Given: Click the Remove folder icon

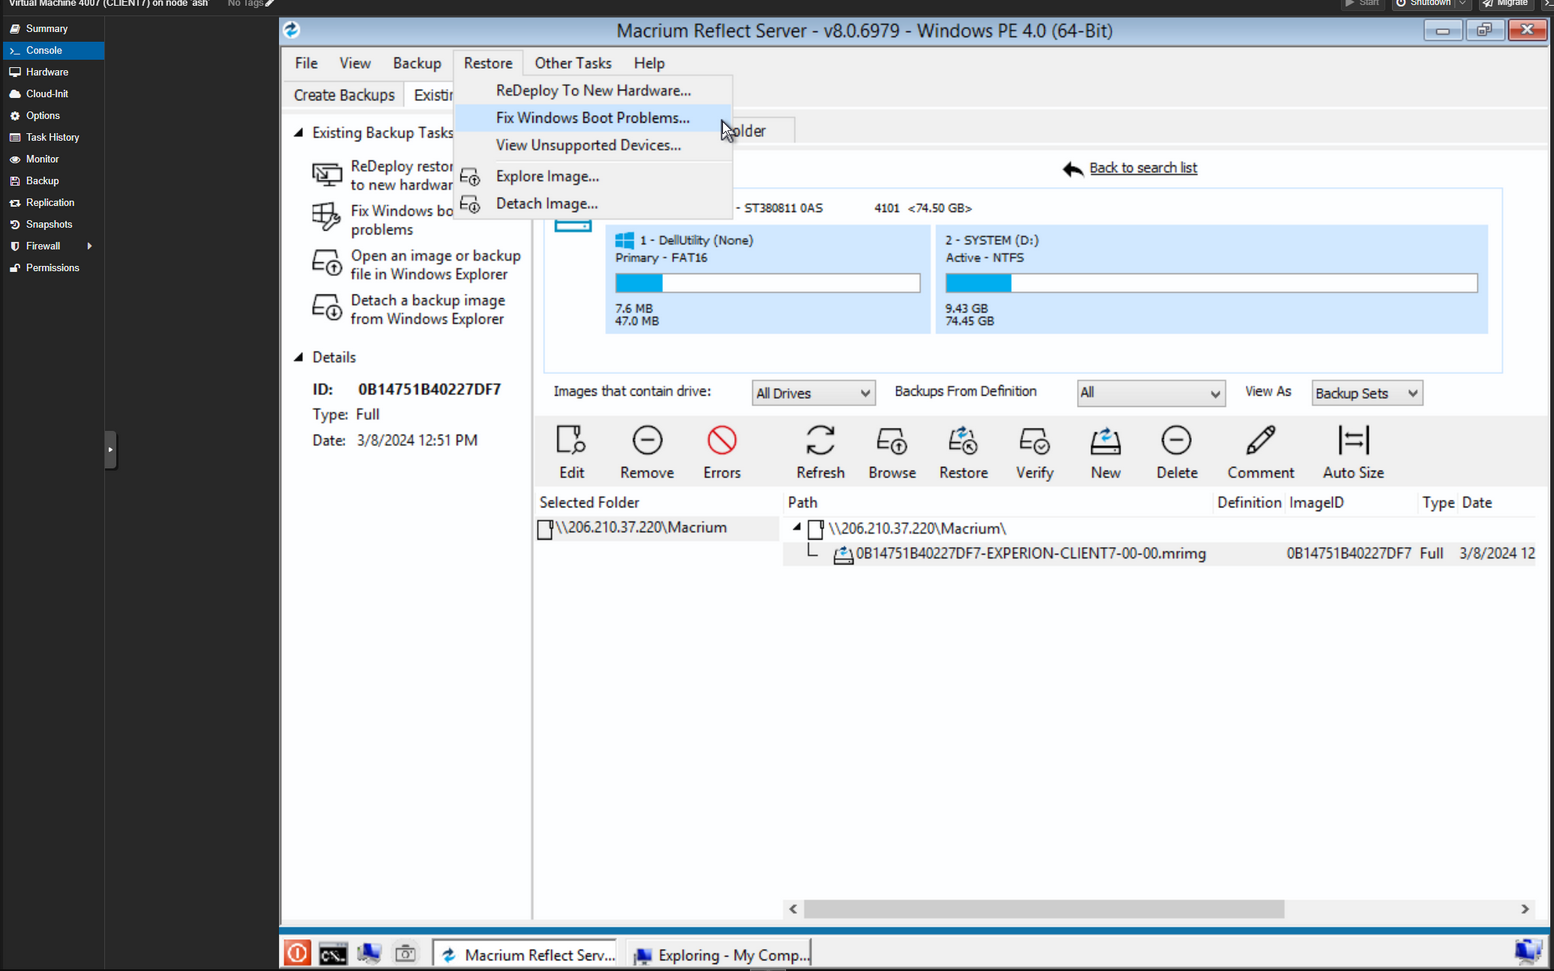Looking at the screenshot, I should click(647, 441).
